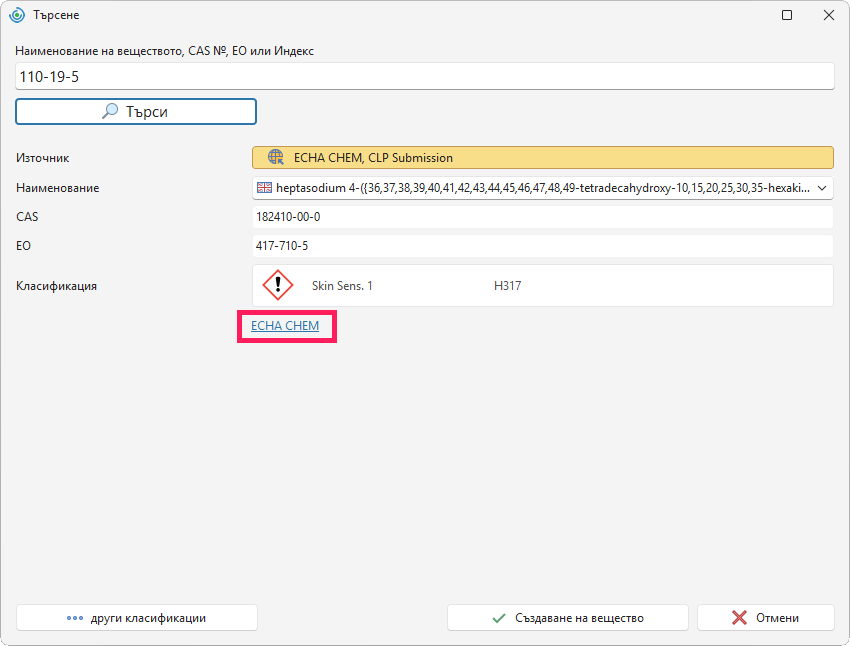Click the EO field showing 417-710-5
The height and width of the screenshot is (646, 850).
click(x=543, y=246)
